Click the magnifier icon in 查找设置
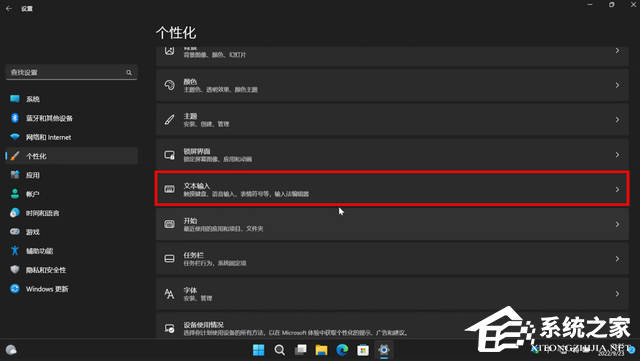Viewport: 640px width, 361px height. 129,72
